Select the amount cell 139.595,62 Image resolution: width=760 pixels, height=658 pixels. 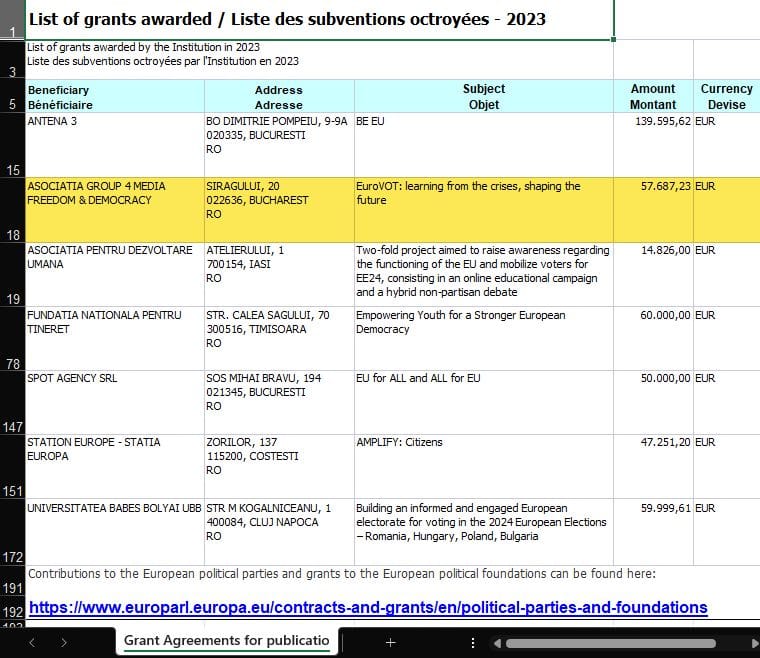pos(653,145)
